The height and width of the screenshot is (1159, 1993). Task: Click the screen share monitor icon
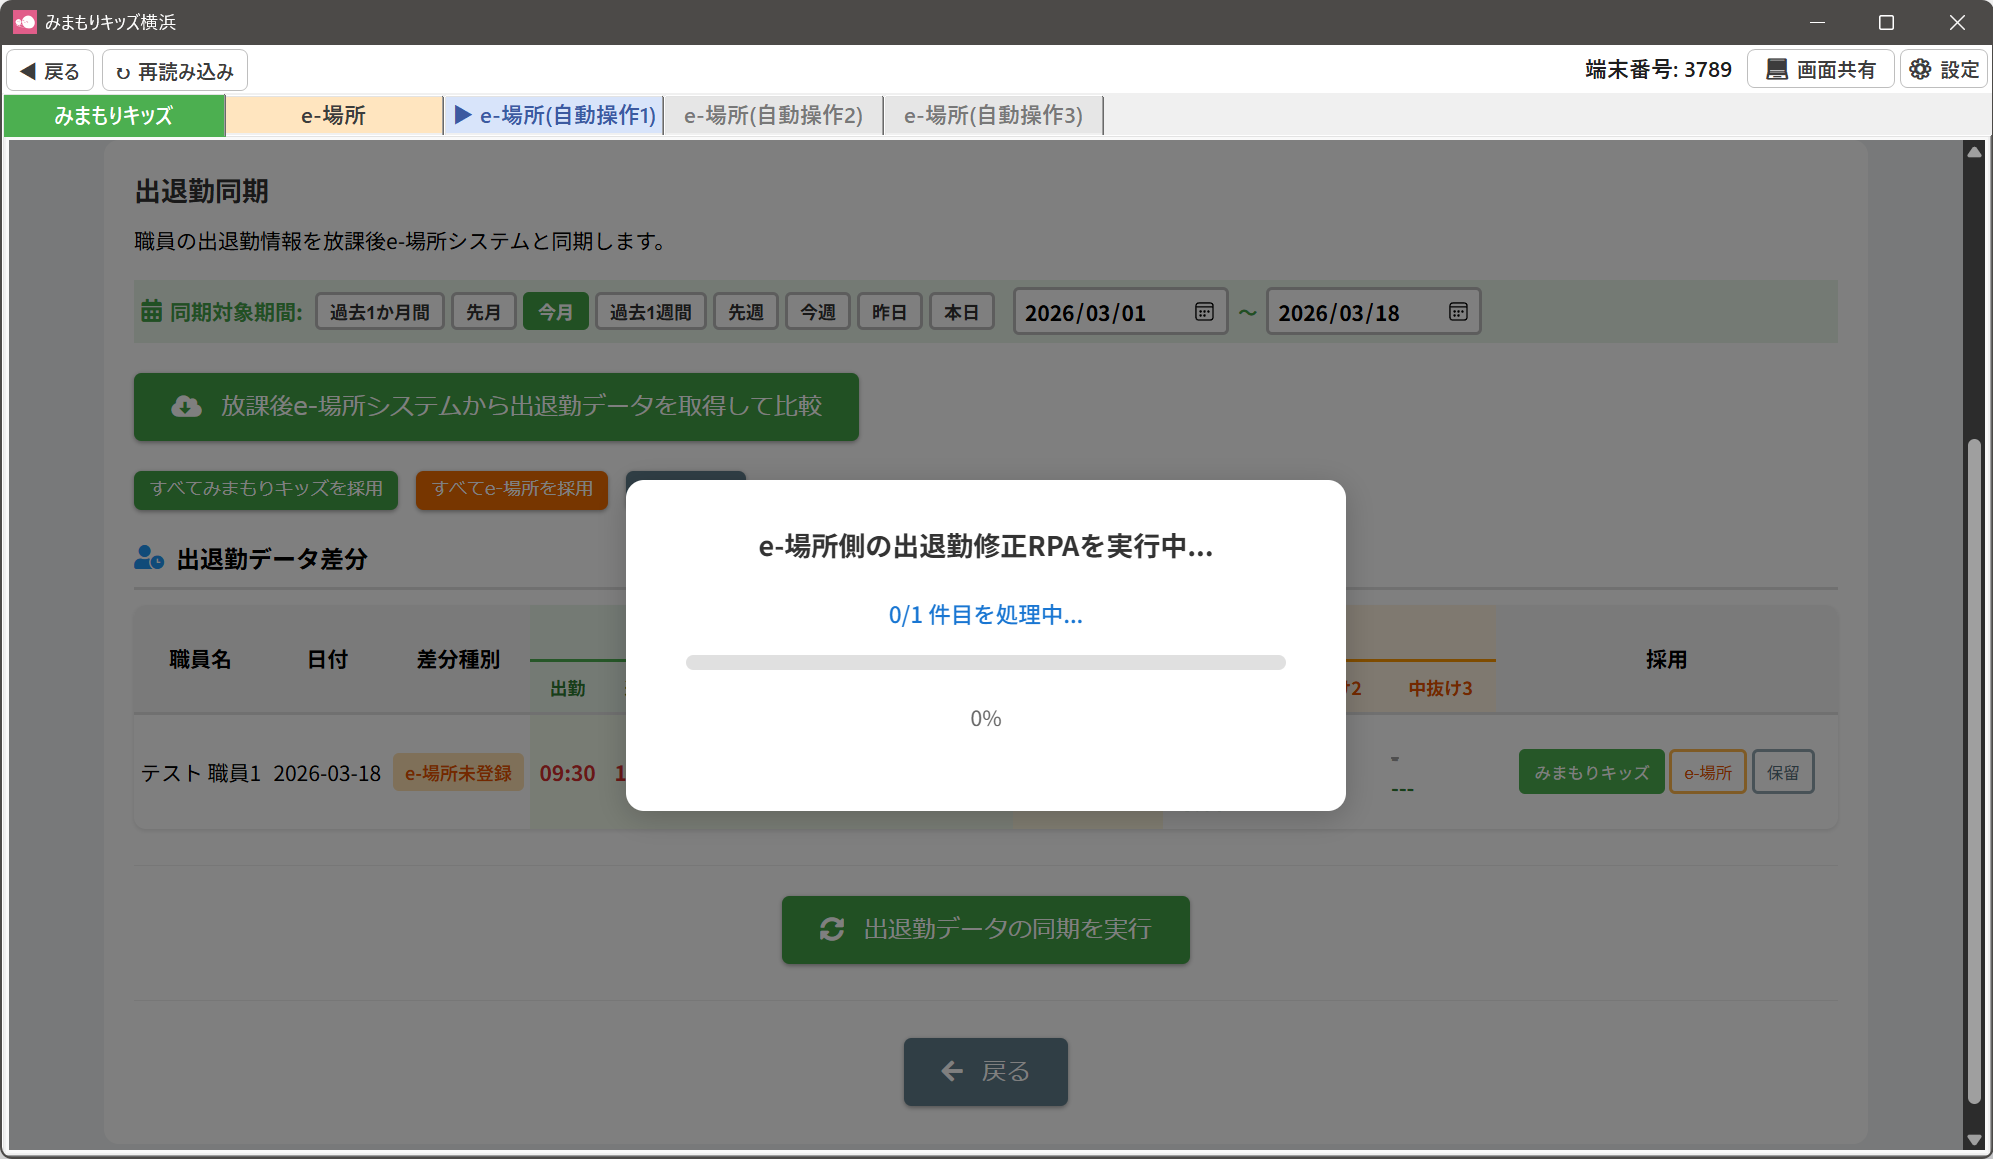click(x=1776, y=70)
